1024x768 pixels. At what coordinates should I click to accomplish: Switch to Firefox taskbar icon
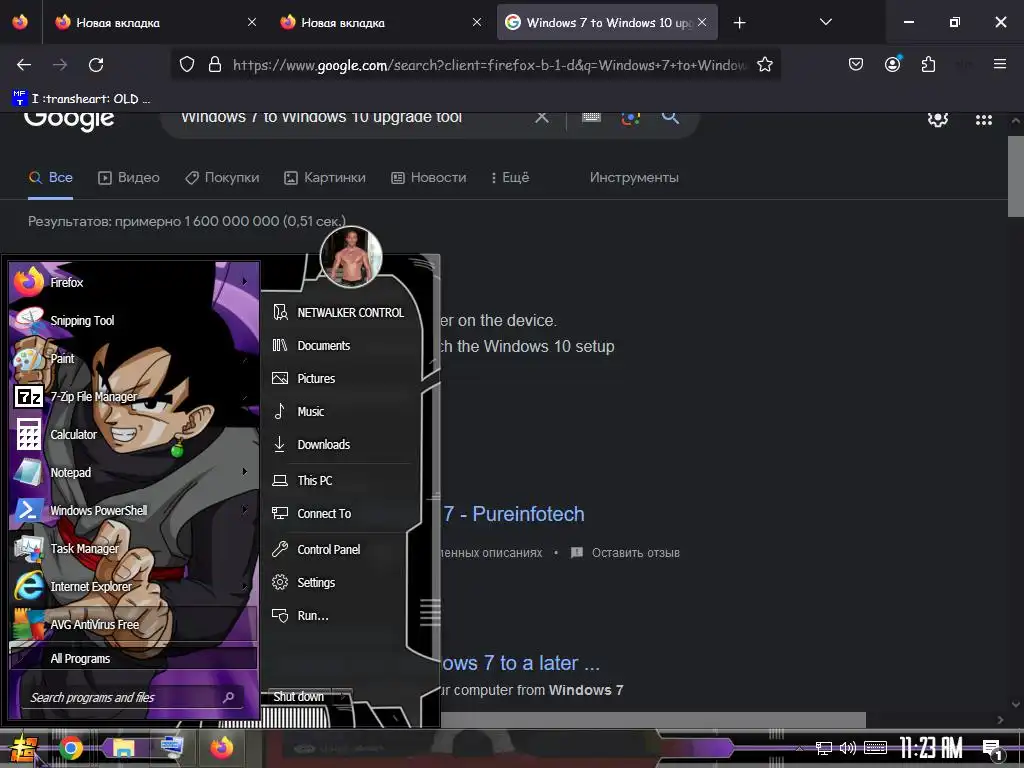coord(221,748)
